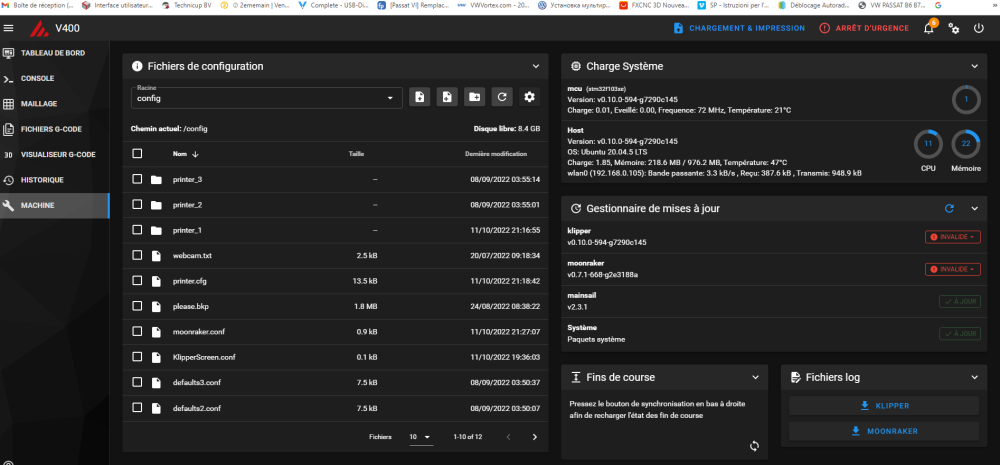Open the Google bookmark icon
This screenshot has width=1000, height=465.
938,5
